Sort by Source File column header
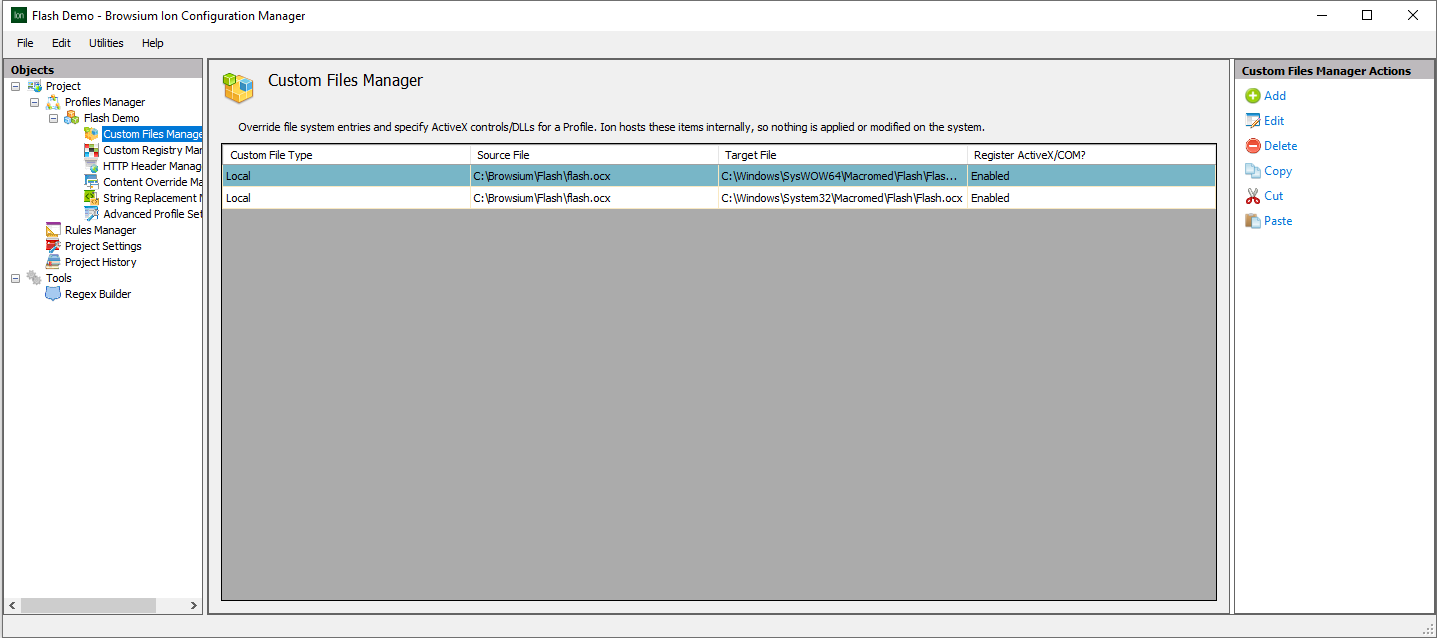This screenshot has width=1437, height=638. pyautogui.click(x=594, y=155)
